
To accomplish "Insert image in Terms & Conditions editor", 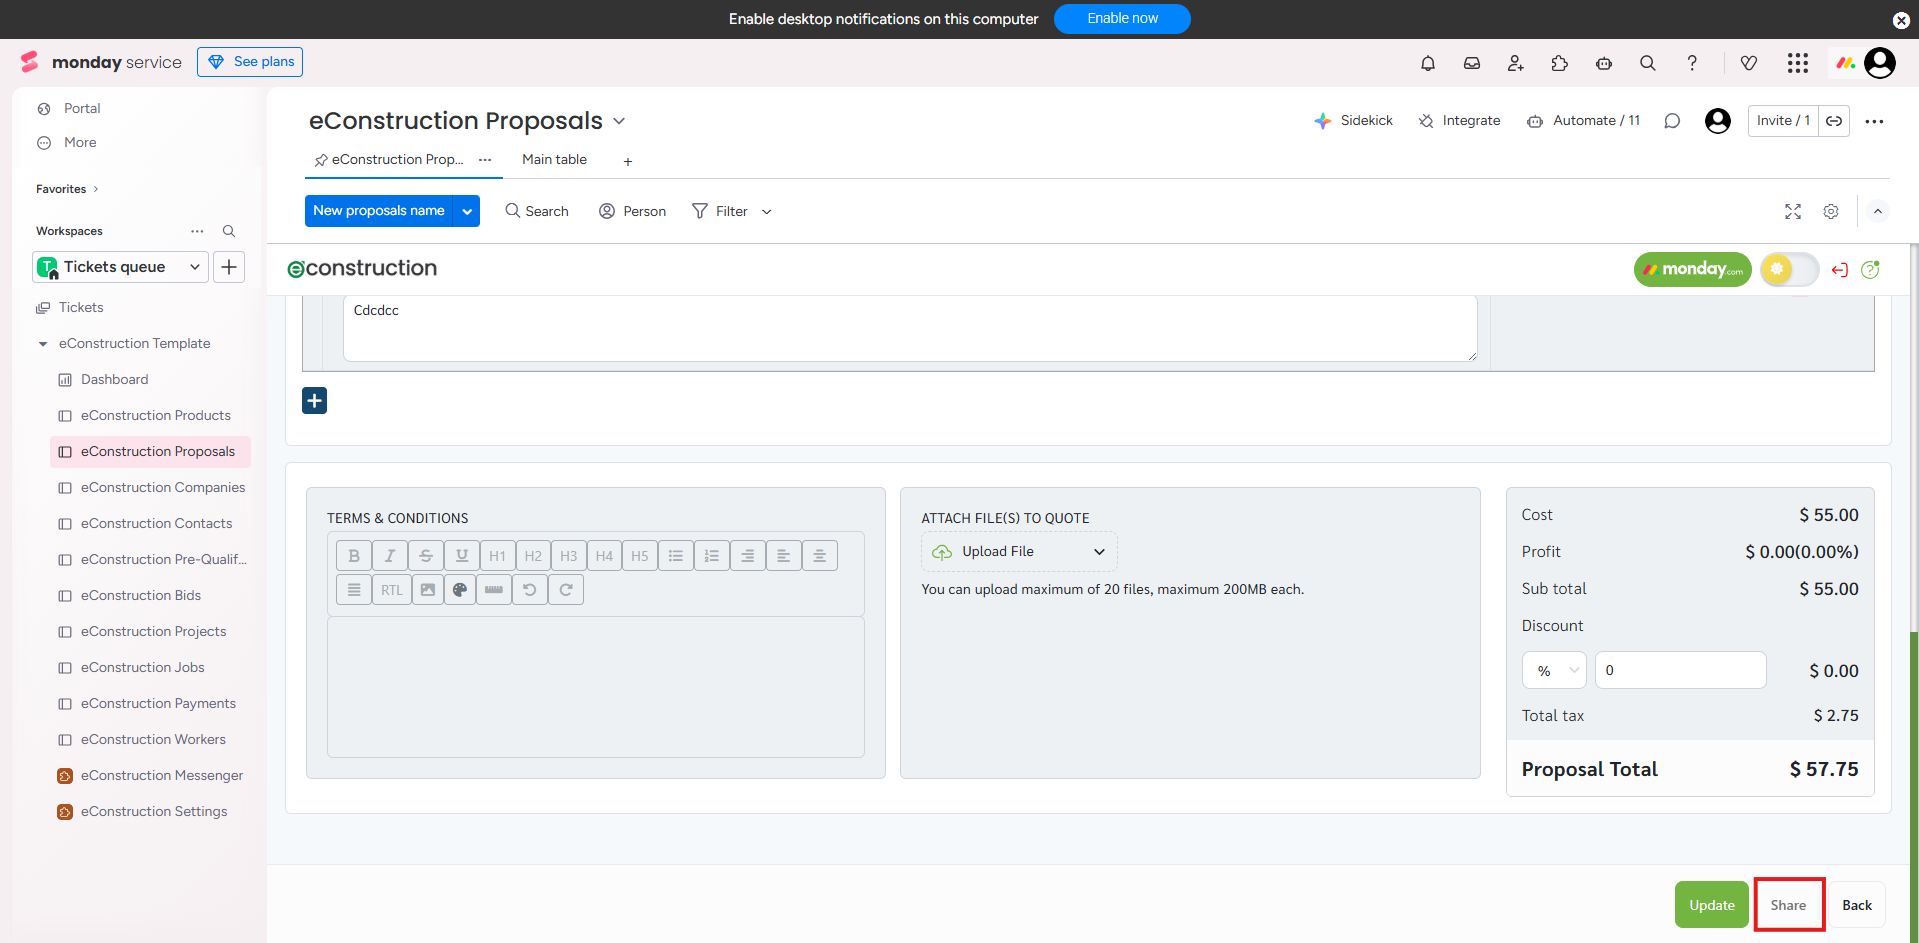I will (427, 590).
